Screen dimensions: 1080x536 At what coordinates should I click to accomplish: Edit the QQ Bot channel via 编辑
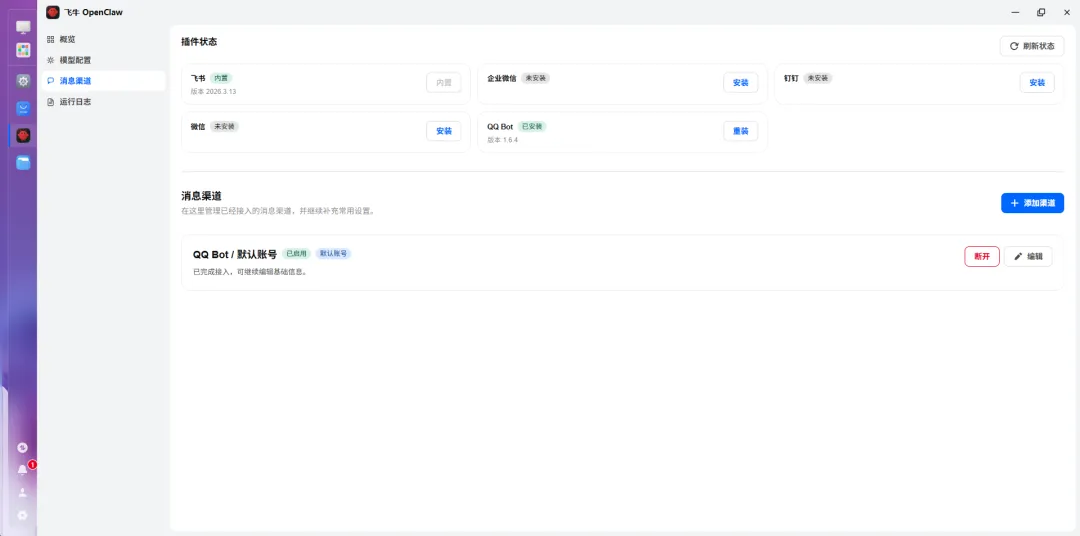tap(1028, 256)
